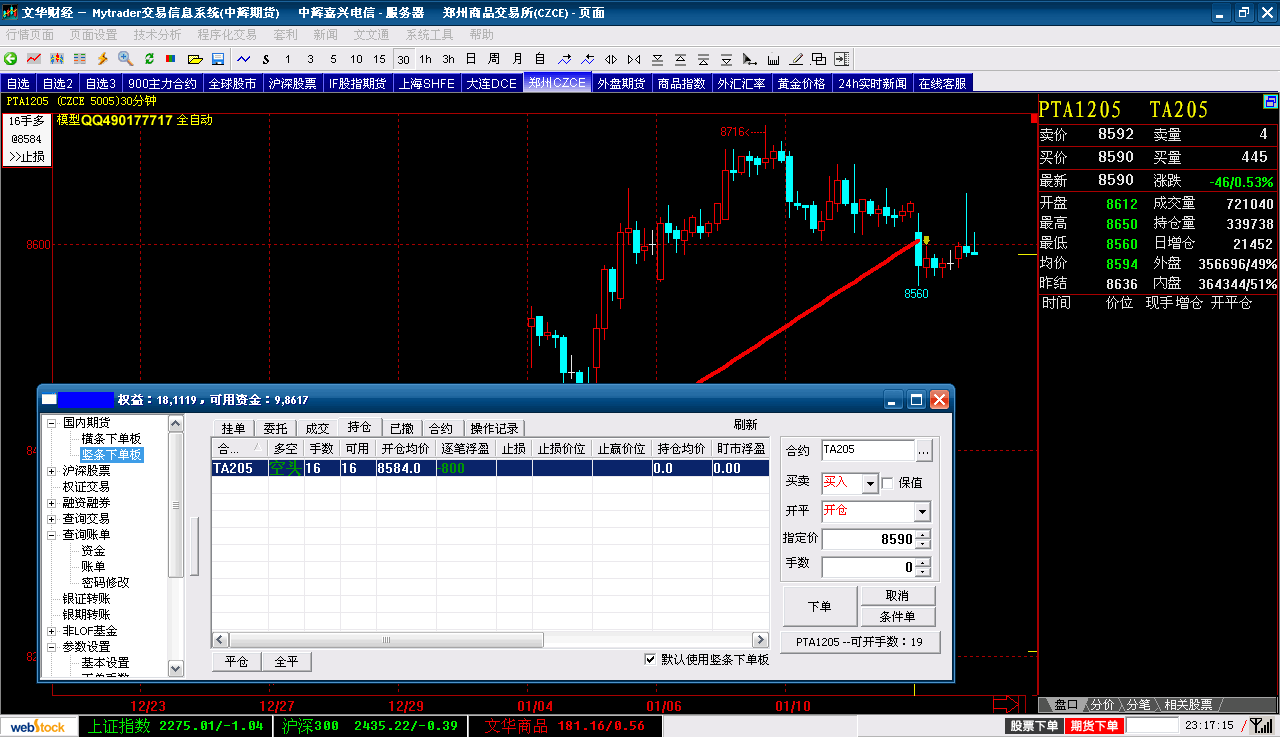Click the magnifier zoom icon in toolbar

(x=125, y=59)
